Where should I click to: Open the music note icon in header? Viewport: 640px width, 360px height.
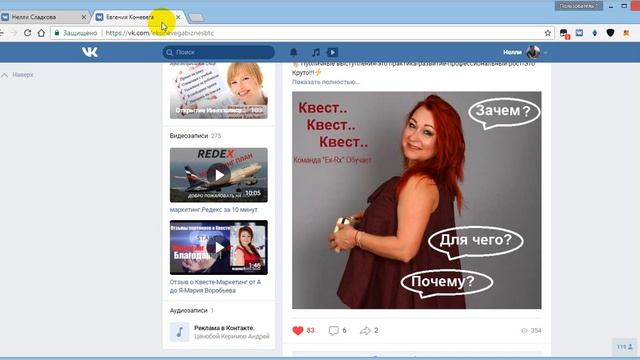pos(316,52)
